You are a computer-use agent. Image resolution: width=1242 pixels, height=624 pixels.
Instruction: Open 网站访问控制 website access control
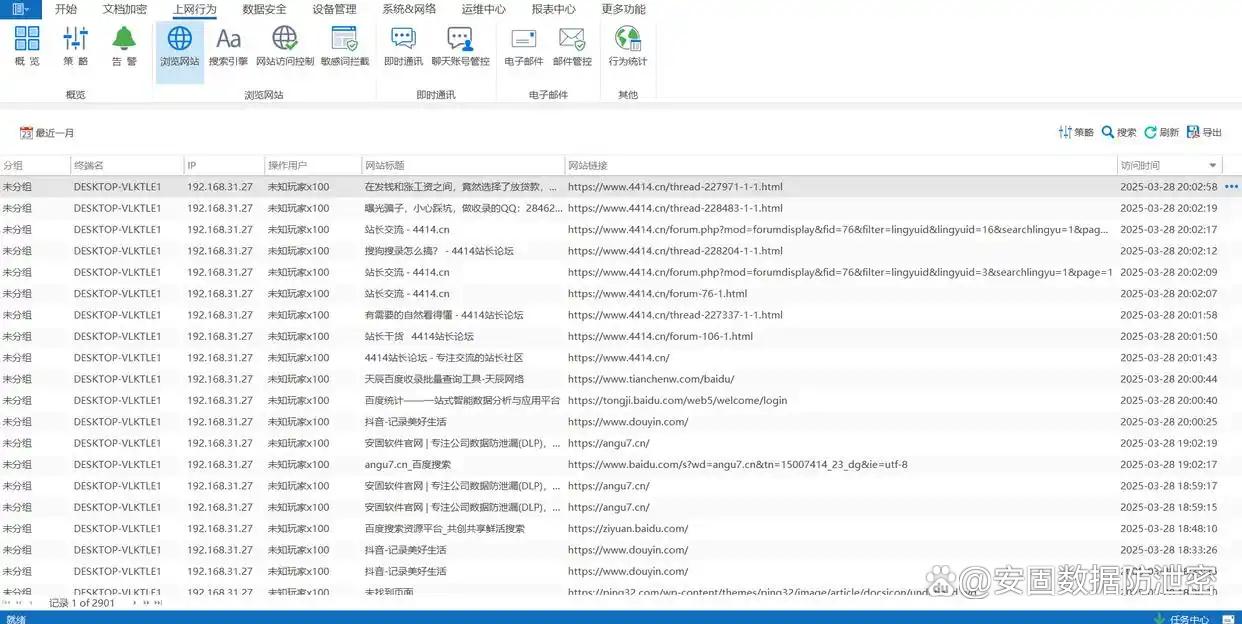(x=284, y=46)
